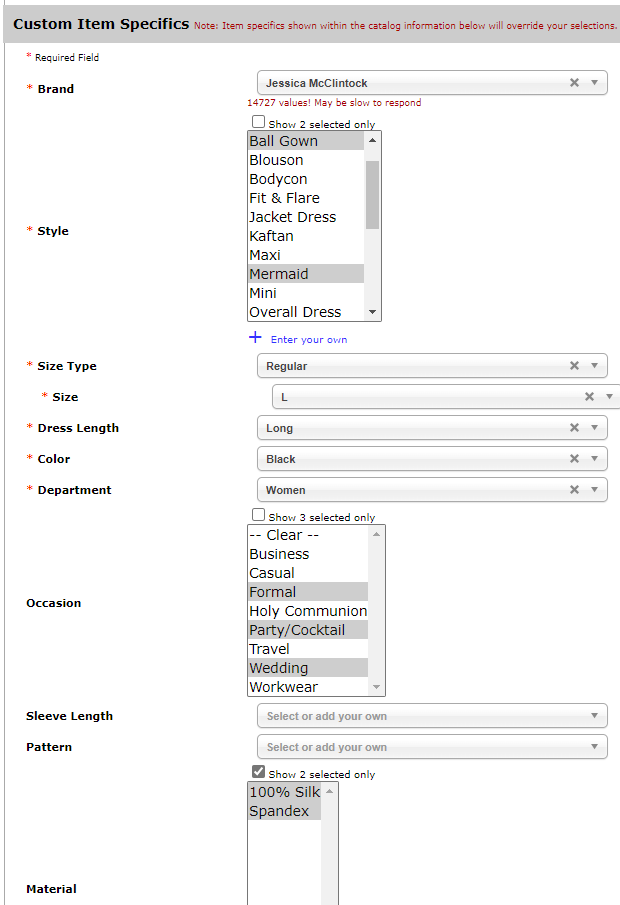The width and height of the screenshot is (620, 905).
Task: Click the Style list scroll-down arrow
Action: [x=372, y=312]
